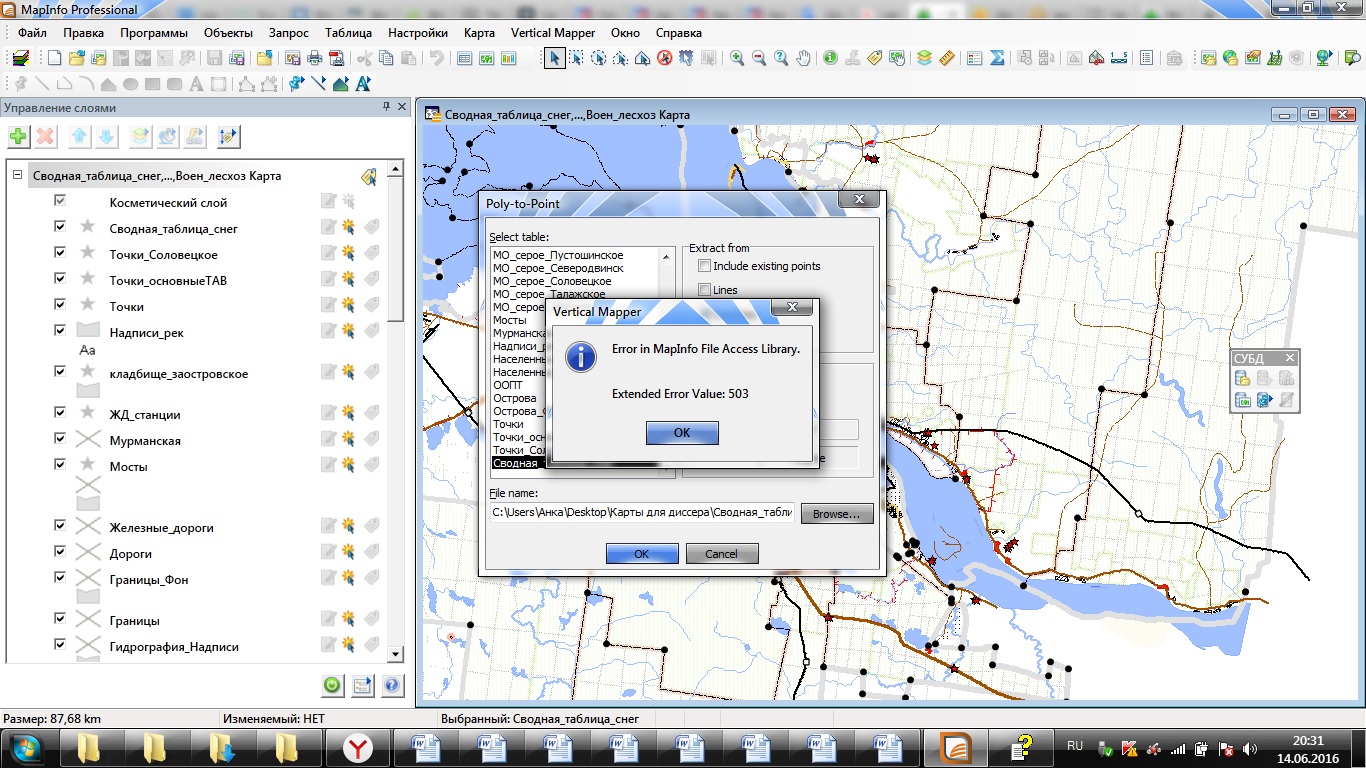Open the Vertical Mapper menu
Viewport: 1366px width, 768px height.
(553, 33)
